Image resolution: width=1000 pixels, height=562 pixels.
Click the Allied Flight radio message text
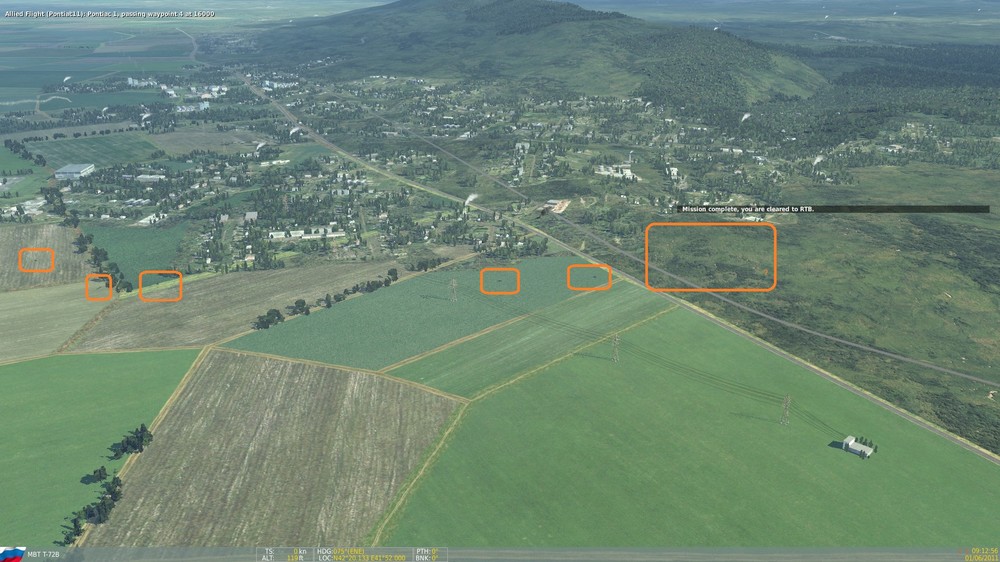point(110,13)
